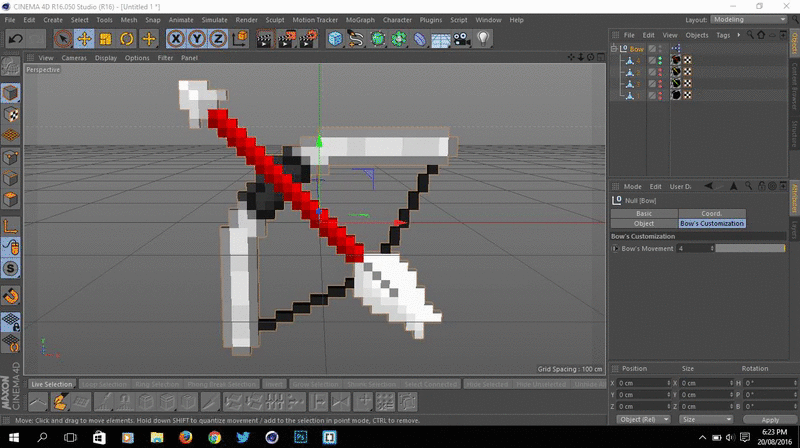Open Edit Render Settings icon
The width and height of the screenshot is (800, 448).
[x=308, y=39]
